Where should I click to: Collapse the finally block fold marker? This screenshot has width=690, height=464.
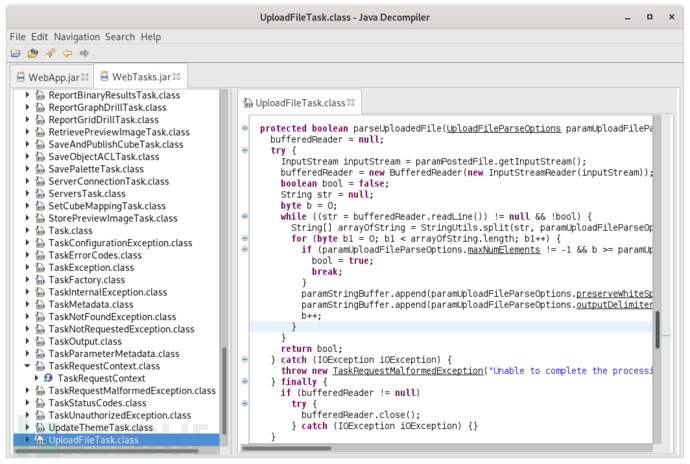[x=245, y=381]
